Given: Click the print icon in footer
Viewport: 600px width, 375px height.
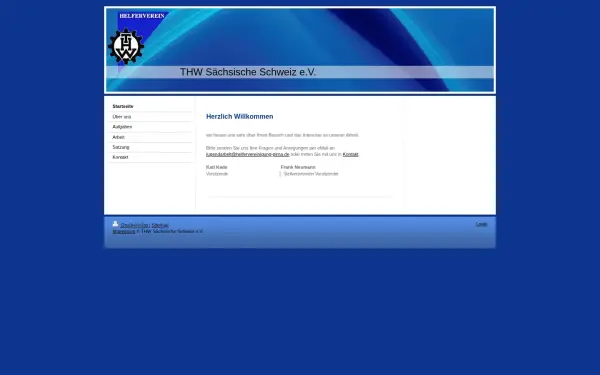Looking at the screenshot, I should point(115,224).
